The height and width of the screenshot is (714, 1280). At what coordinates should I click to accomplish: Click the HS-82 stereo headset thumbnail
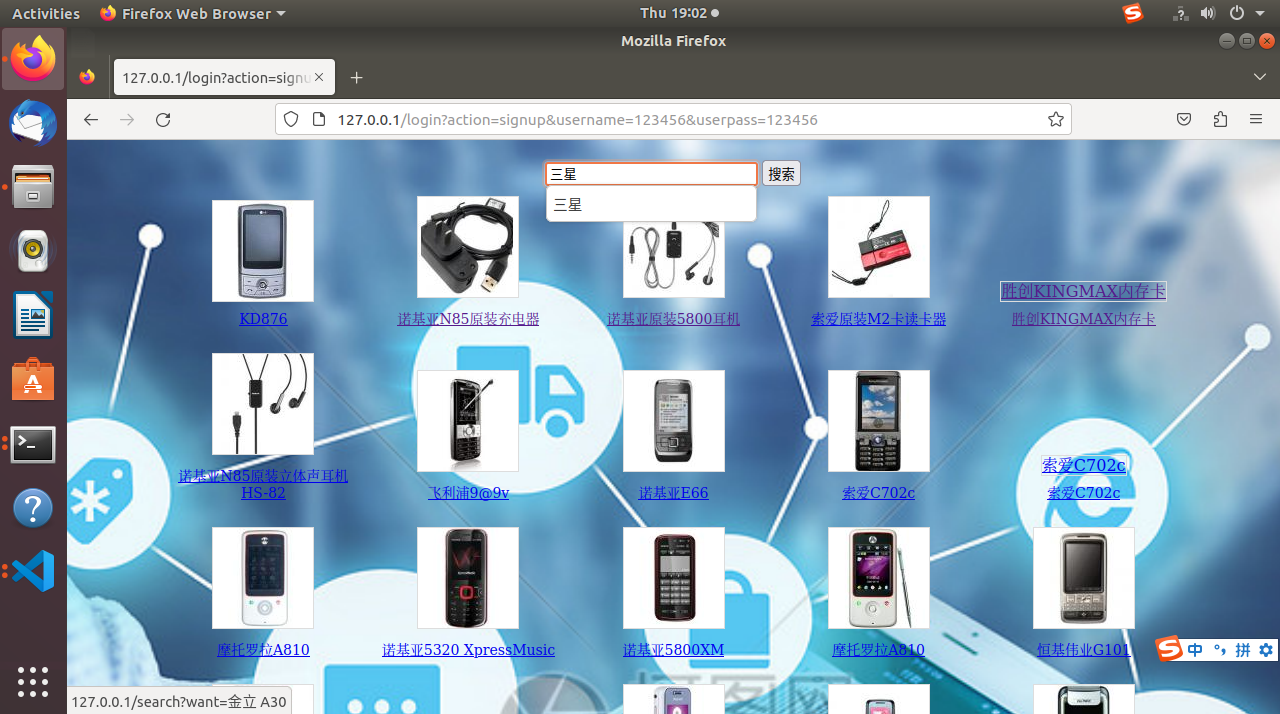pos(263,404)
